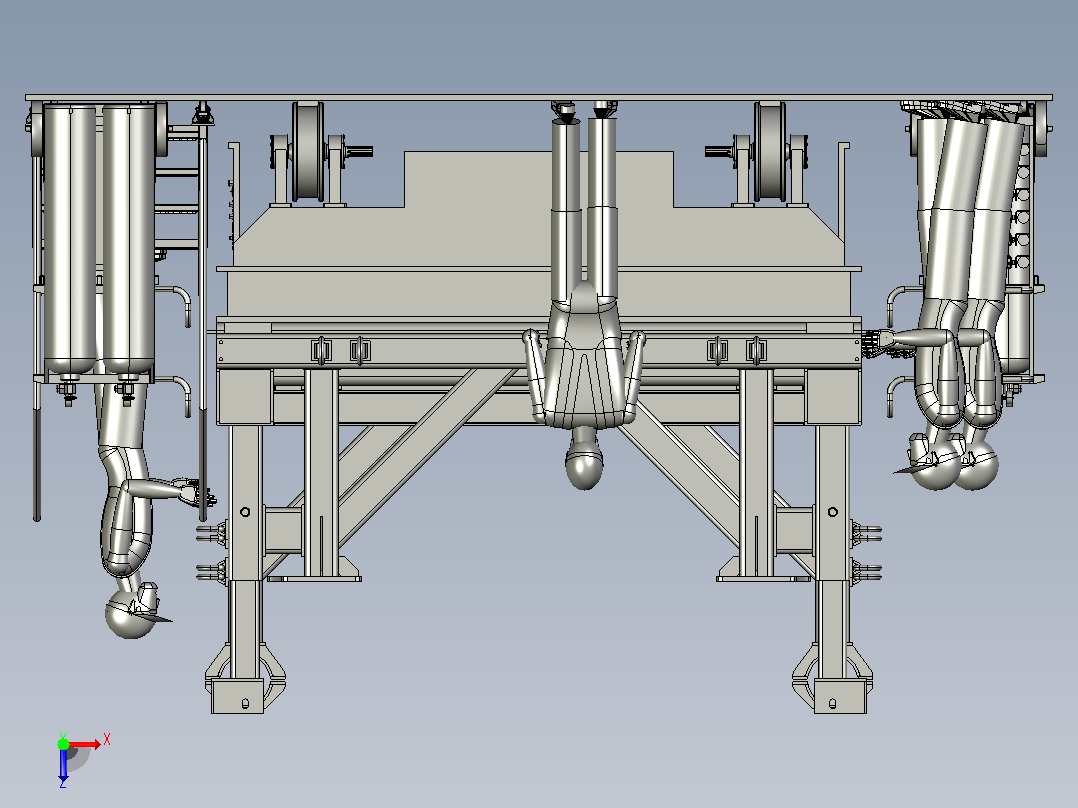
Task: Click the green Y axis dot of the triad
Action: click(x=63, y=743)
